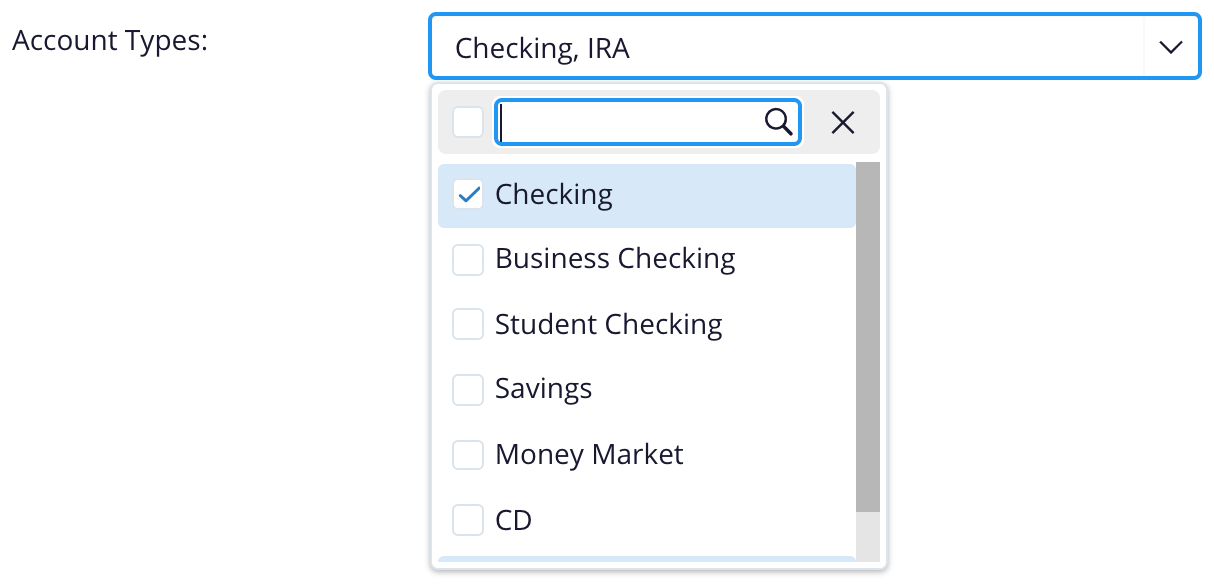Toggle the select-all checkbox in header
Image resolution: width=1214 pixels, height=586 pixels.
click(x=468, y=122)
